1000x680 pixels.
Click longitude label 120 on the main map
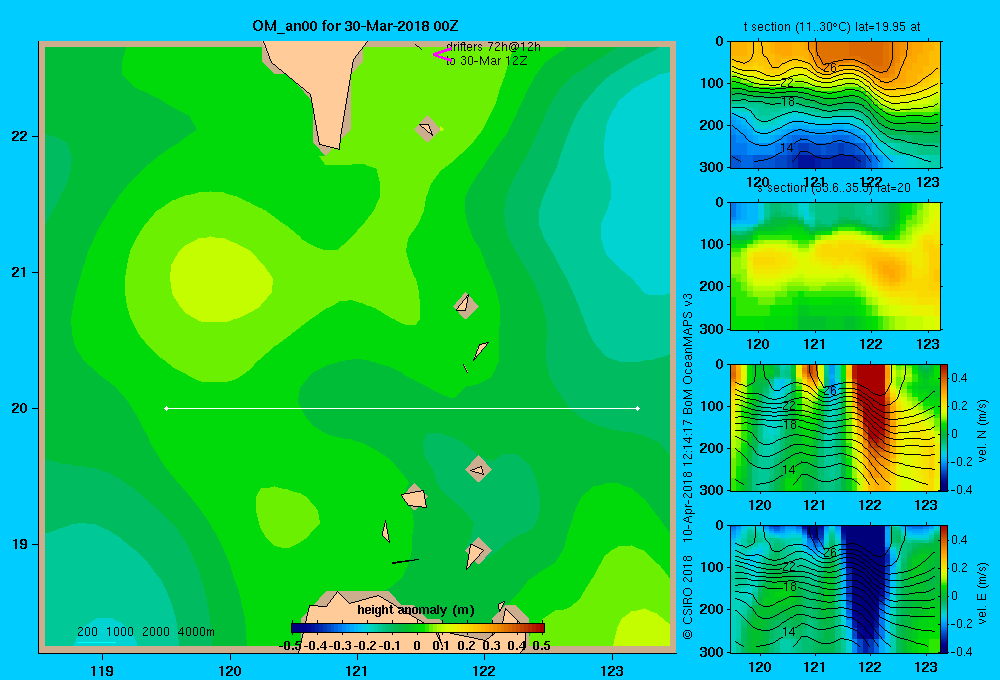[x=230, y=670]
